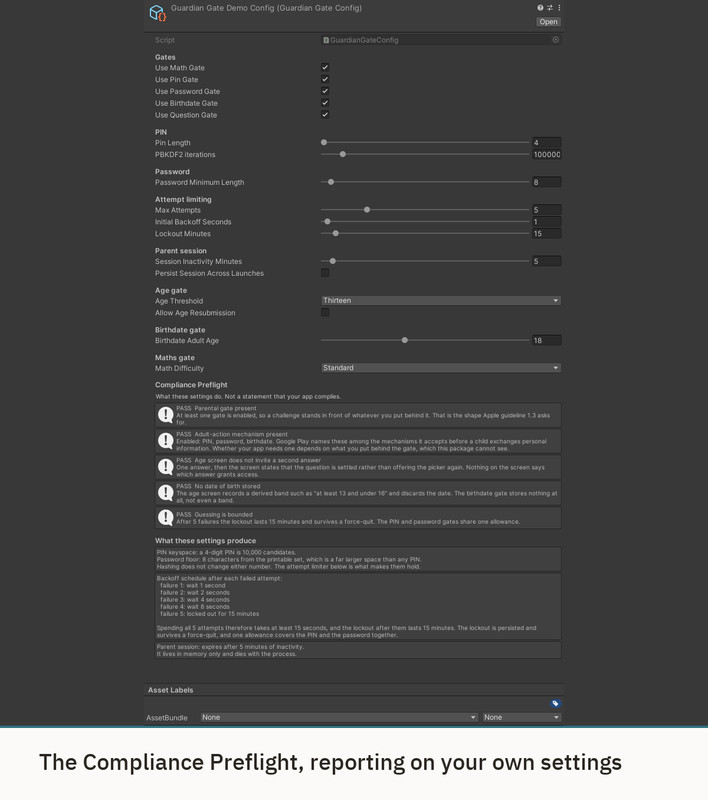Click the Age Threshold label
This screenshot has width=708, height=800.
pyautogui.click(x=179, y=301)
